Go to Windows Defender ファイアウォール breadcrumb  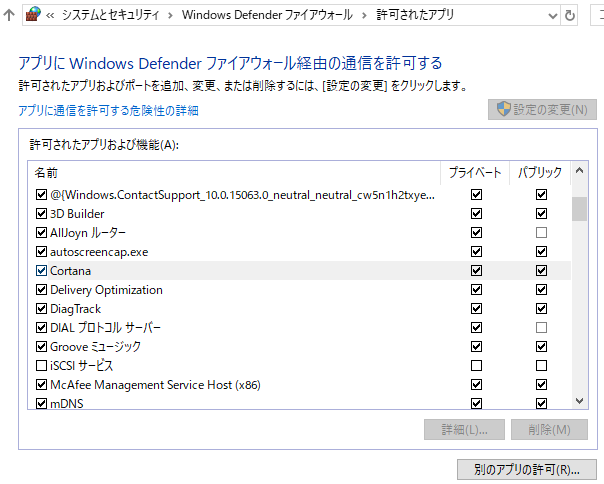pyautogui.click(x=267, y=15)
